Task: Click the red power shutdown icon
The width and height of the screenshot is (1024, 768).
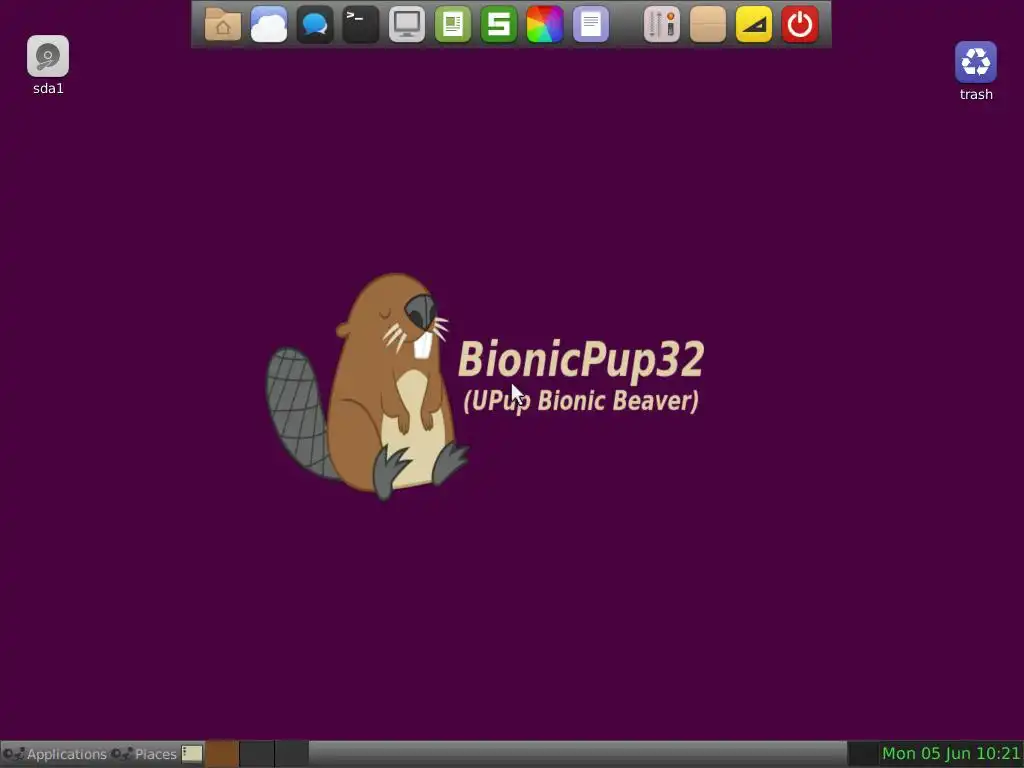Action: 800,24
